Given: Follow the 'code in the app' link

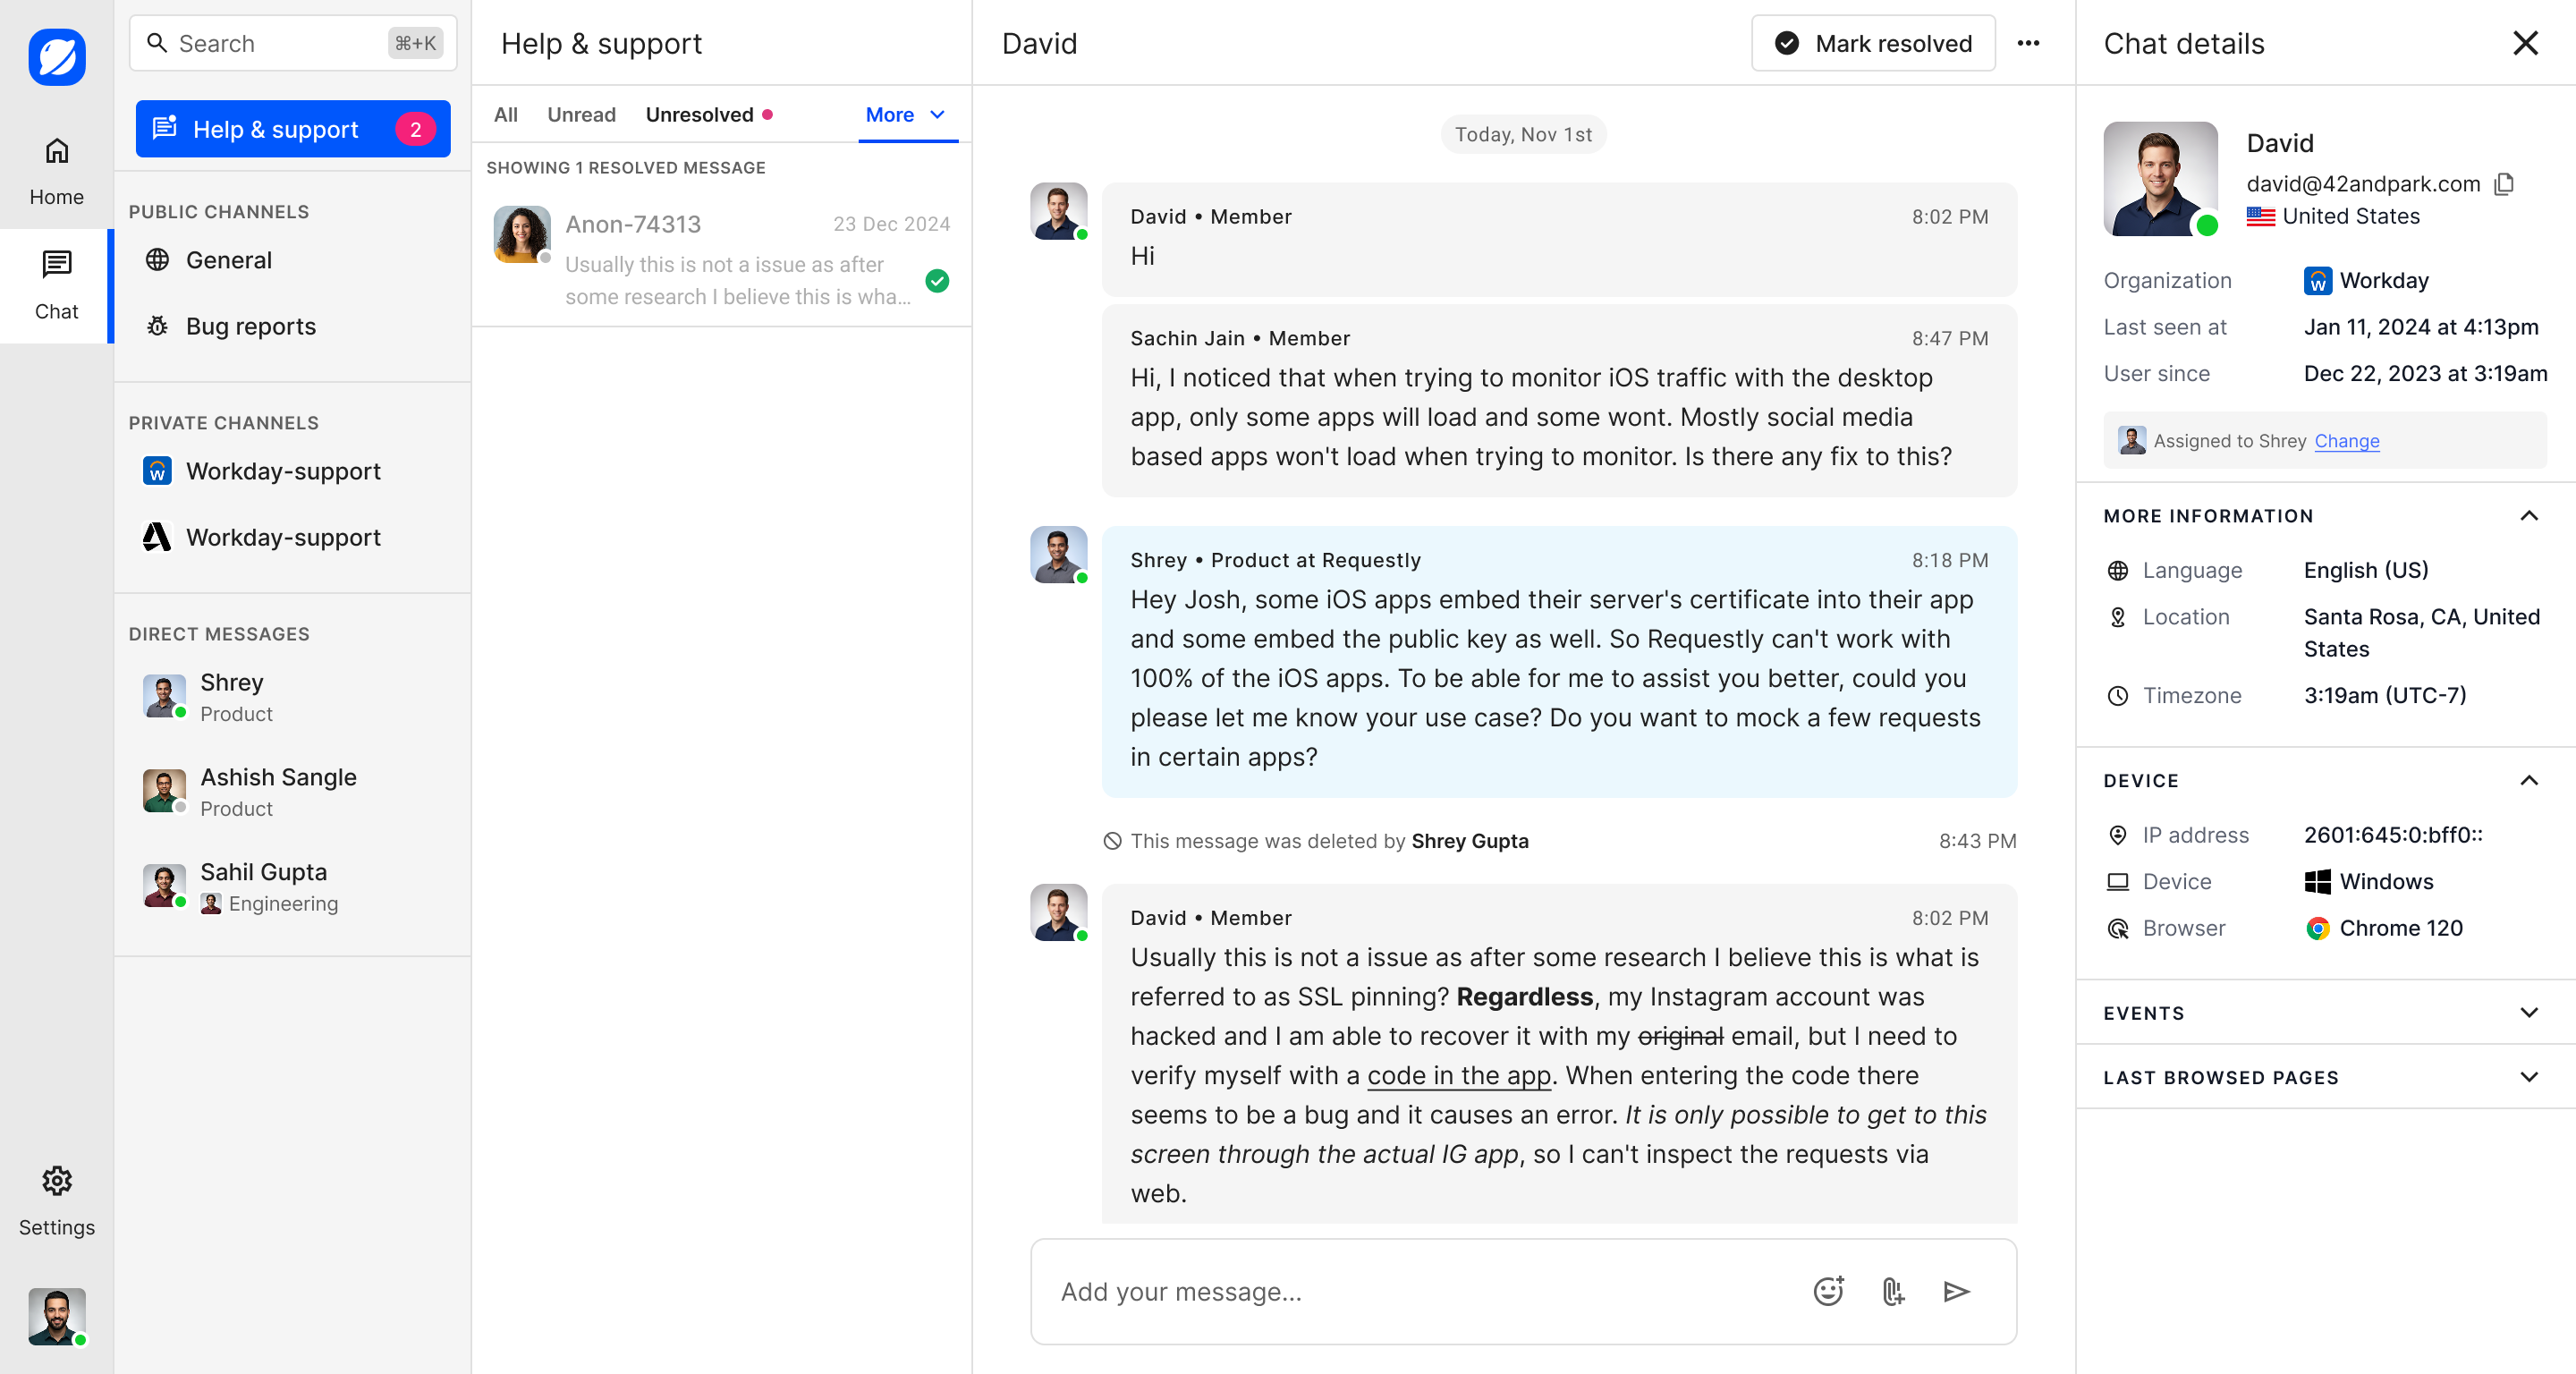Looking at the screenshot, I should [x=1458, y=1075].
